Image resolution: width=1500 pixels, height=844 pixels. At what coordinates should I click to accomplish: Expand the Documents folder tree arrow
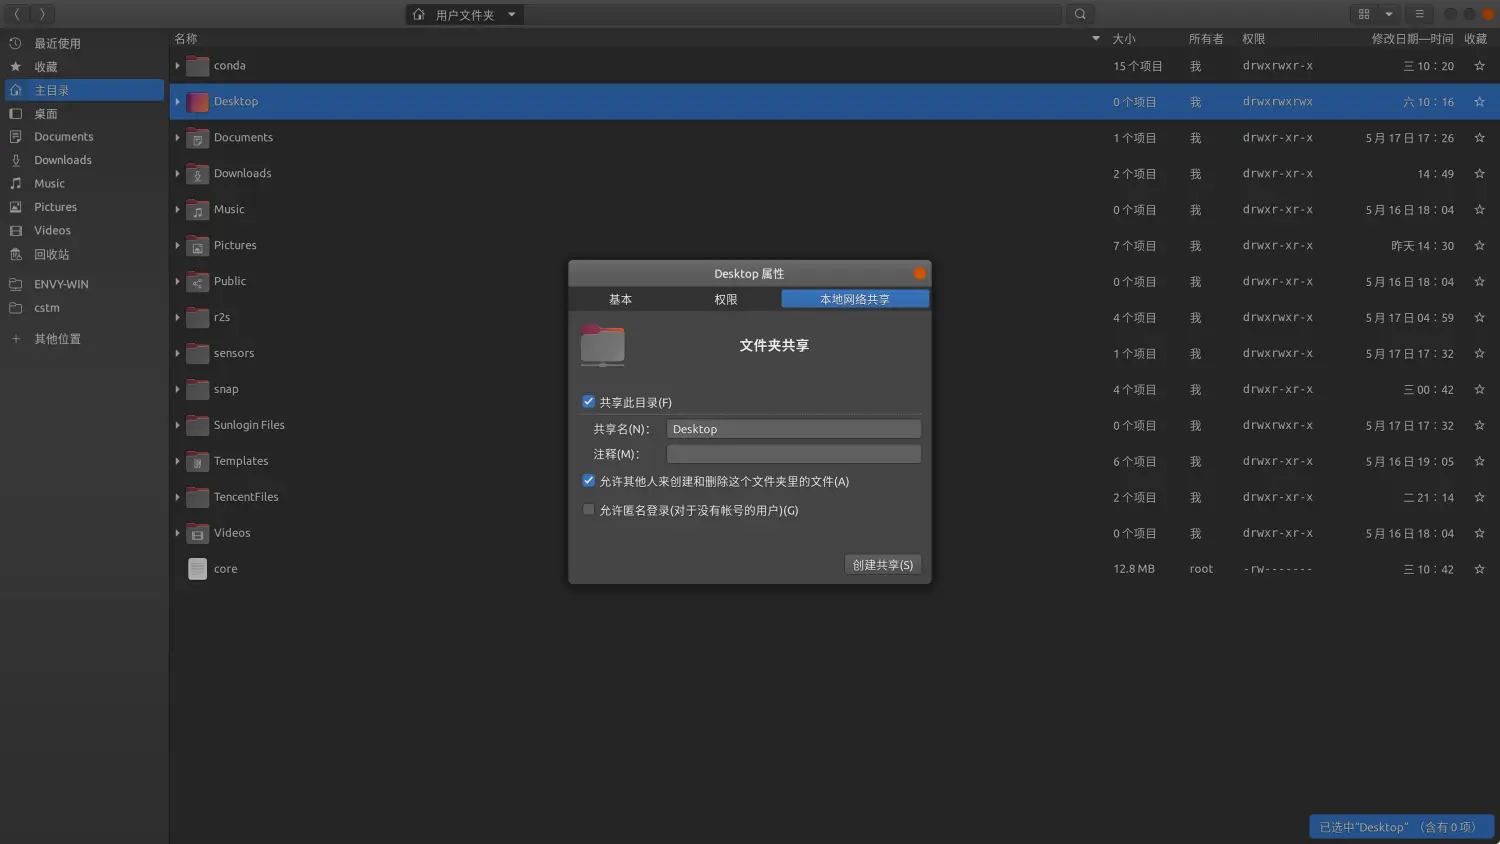[x=178, y=138]
